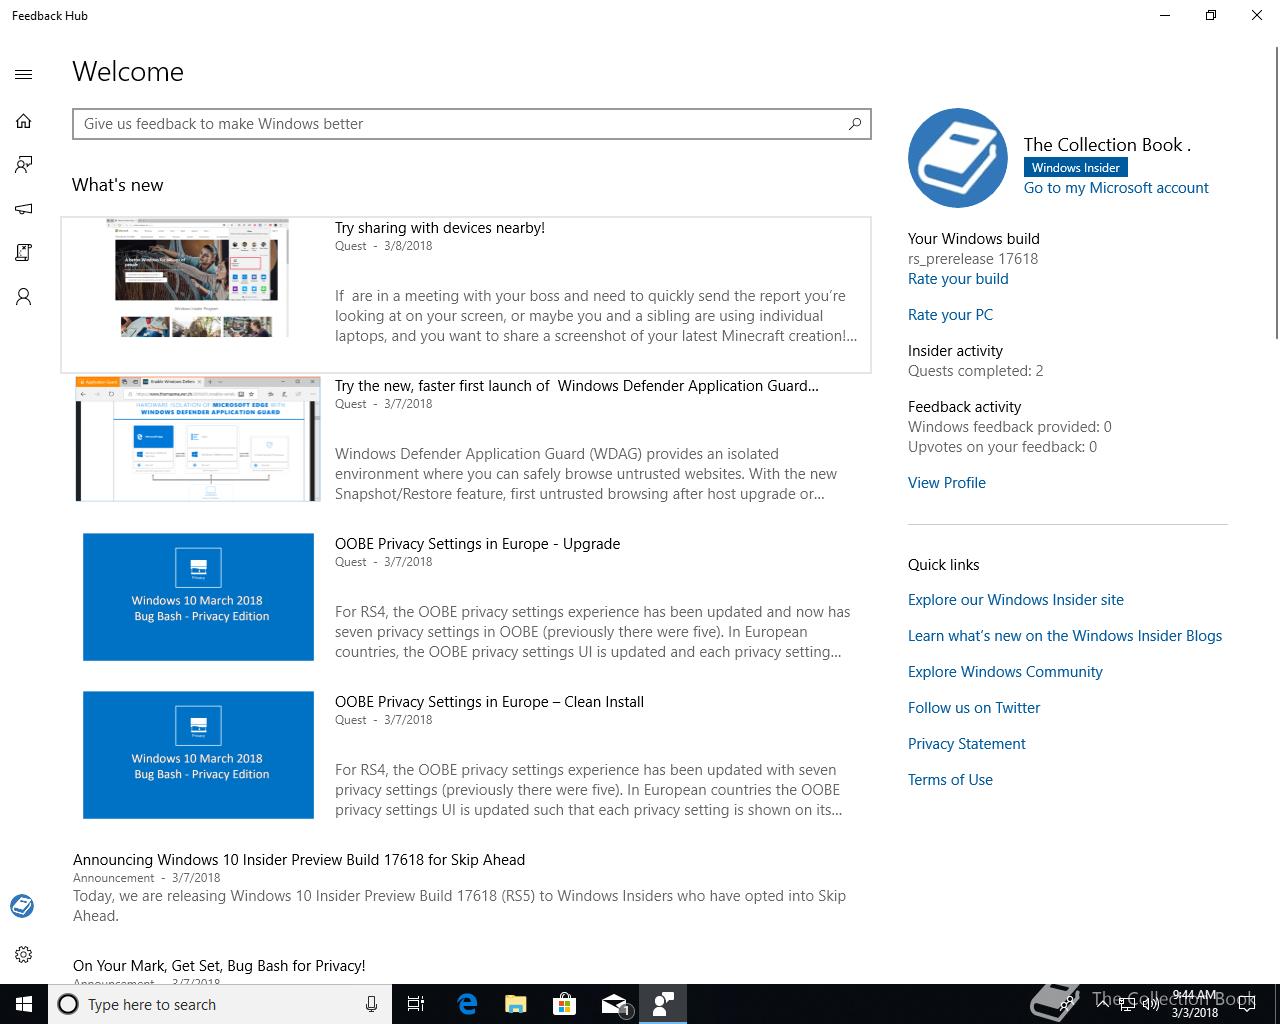Open Explore Windows Community link
Image resolution: width=1280 pixels, height=1024 pixels.
coord(1005,672)
